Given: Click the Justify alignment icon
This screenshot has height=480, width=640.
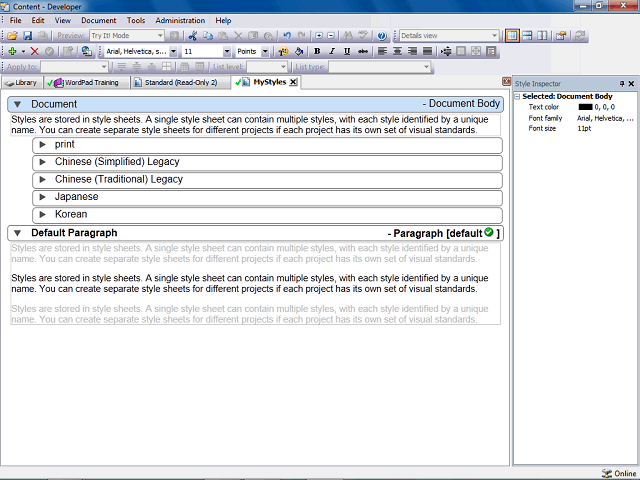Looking at the screenshot, I should [x=427, y=51].
